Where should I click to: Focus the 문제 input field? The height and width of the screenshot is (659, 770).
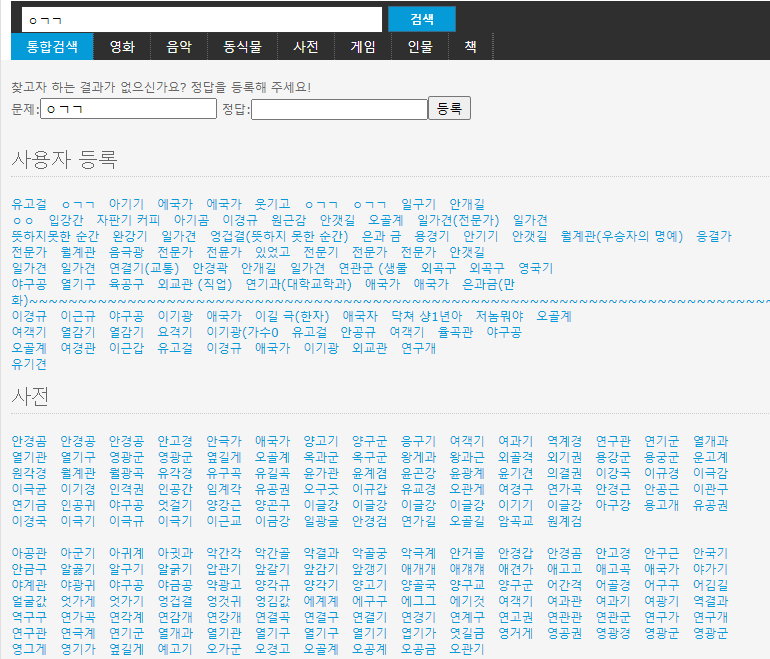point(128,109)
